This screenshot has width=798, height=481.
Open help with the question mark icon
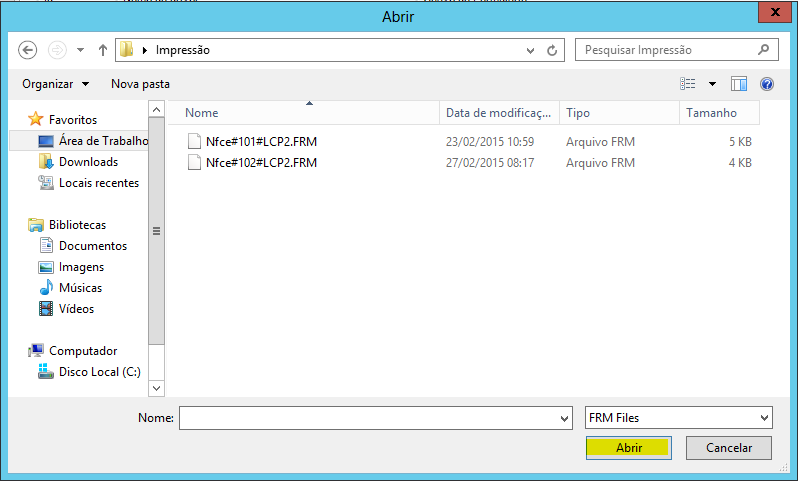[767, 83]
